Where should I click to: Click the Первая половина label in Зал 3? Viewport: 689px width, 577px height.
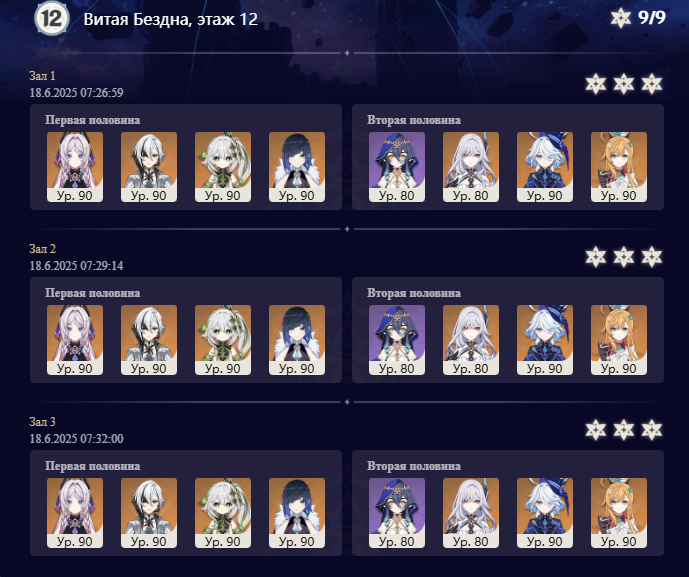click(93, 466)
